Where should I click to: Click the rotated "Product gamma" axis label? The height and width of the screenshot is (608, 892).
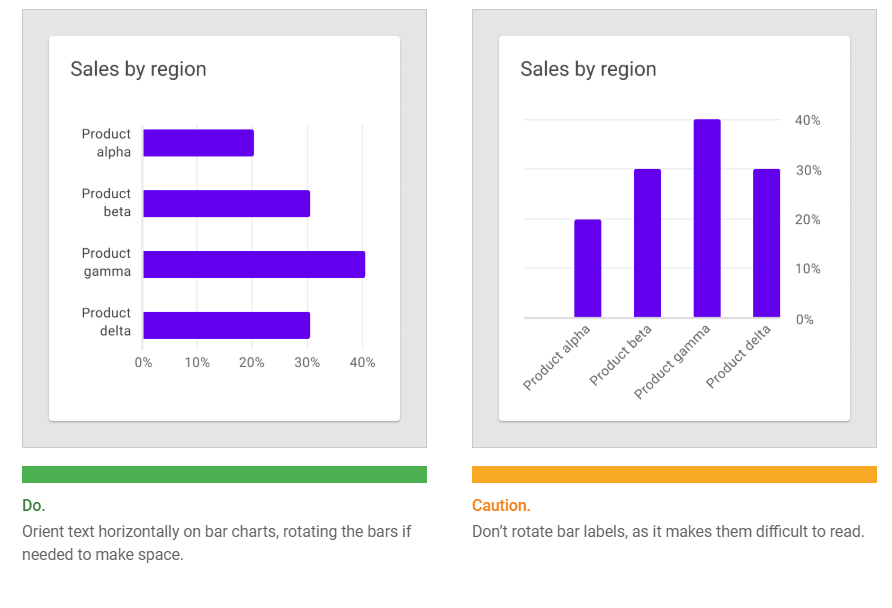click(673, 361)
